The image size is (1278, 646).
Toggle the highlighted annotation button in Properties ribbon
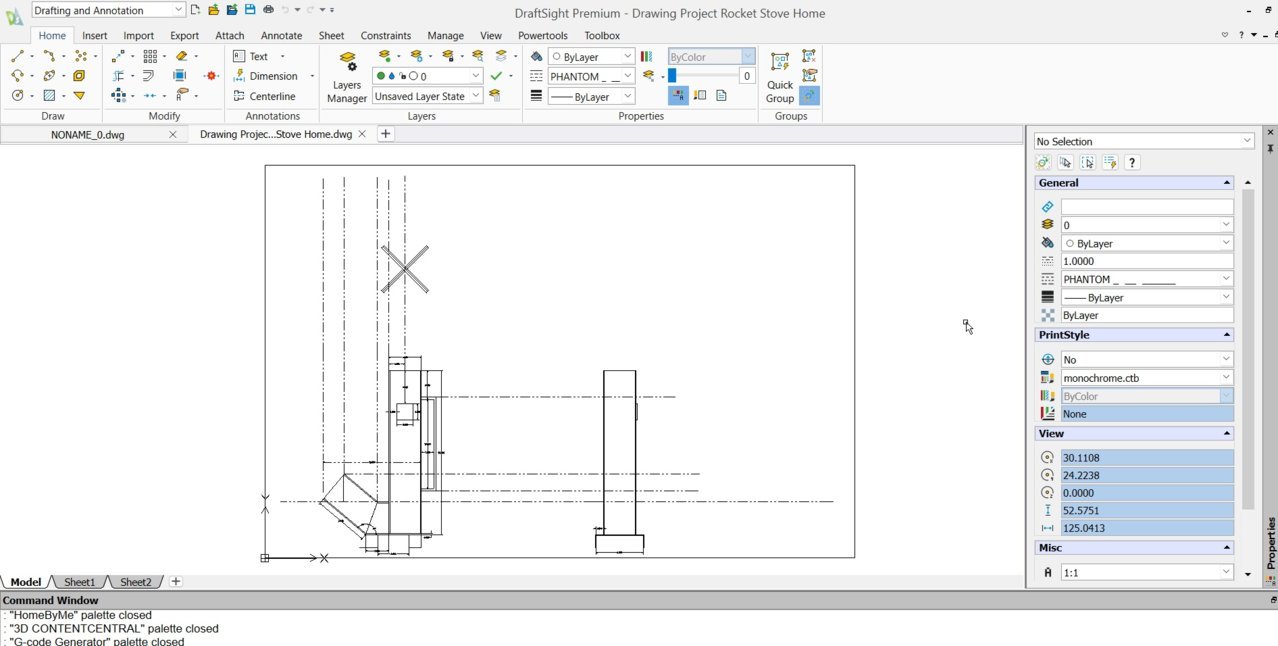pyautogui.click(x=678, y=95)
